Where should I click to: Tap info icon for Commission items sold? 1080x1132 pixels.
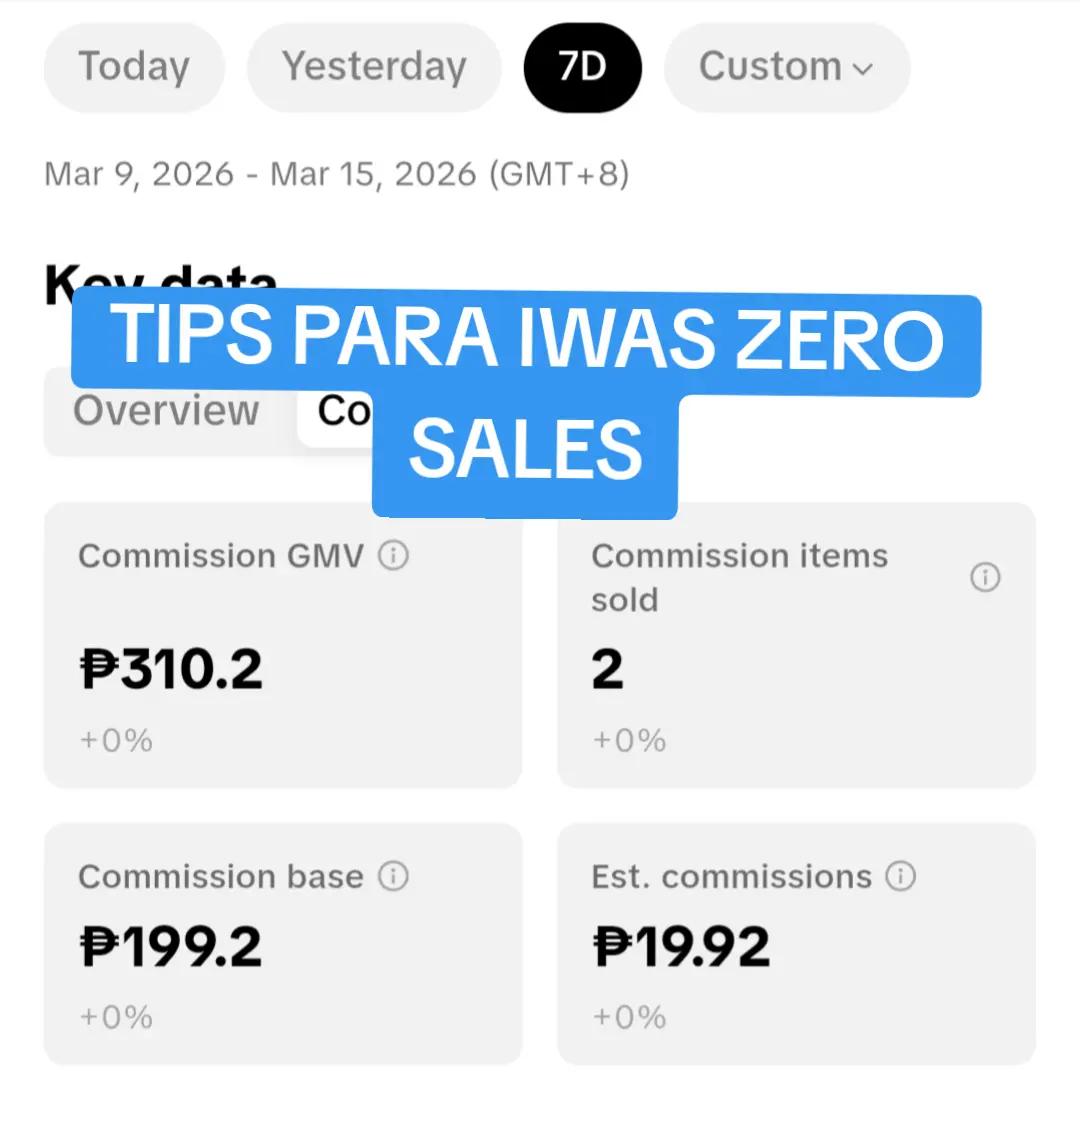(x=985, y=578)
